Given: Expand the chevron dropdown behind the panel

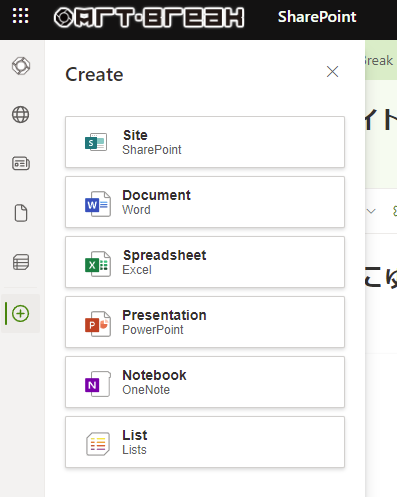Looking at the screenshot, I should tap(371, 211).
